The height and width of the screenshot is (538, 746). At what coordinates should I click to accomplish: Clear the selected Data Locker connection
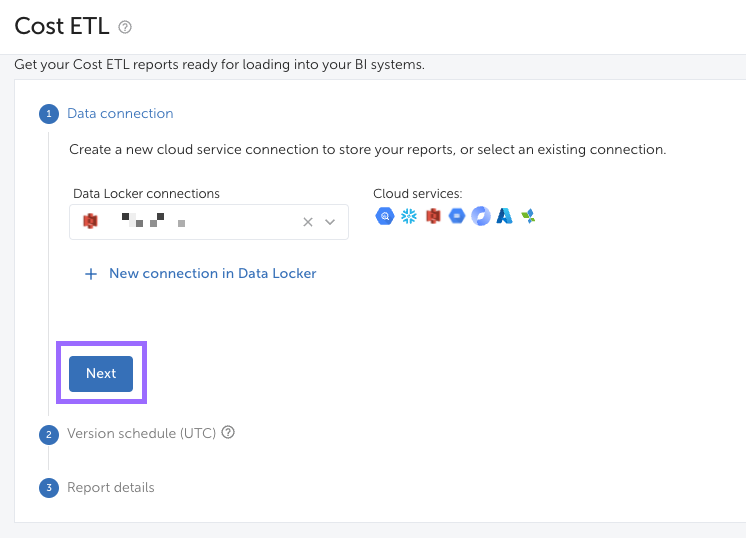click(x=308, y=222)
